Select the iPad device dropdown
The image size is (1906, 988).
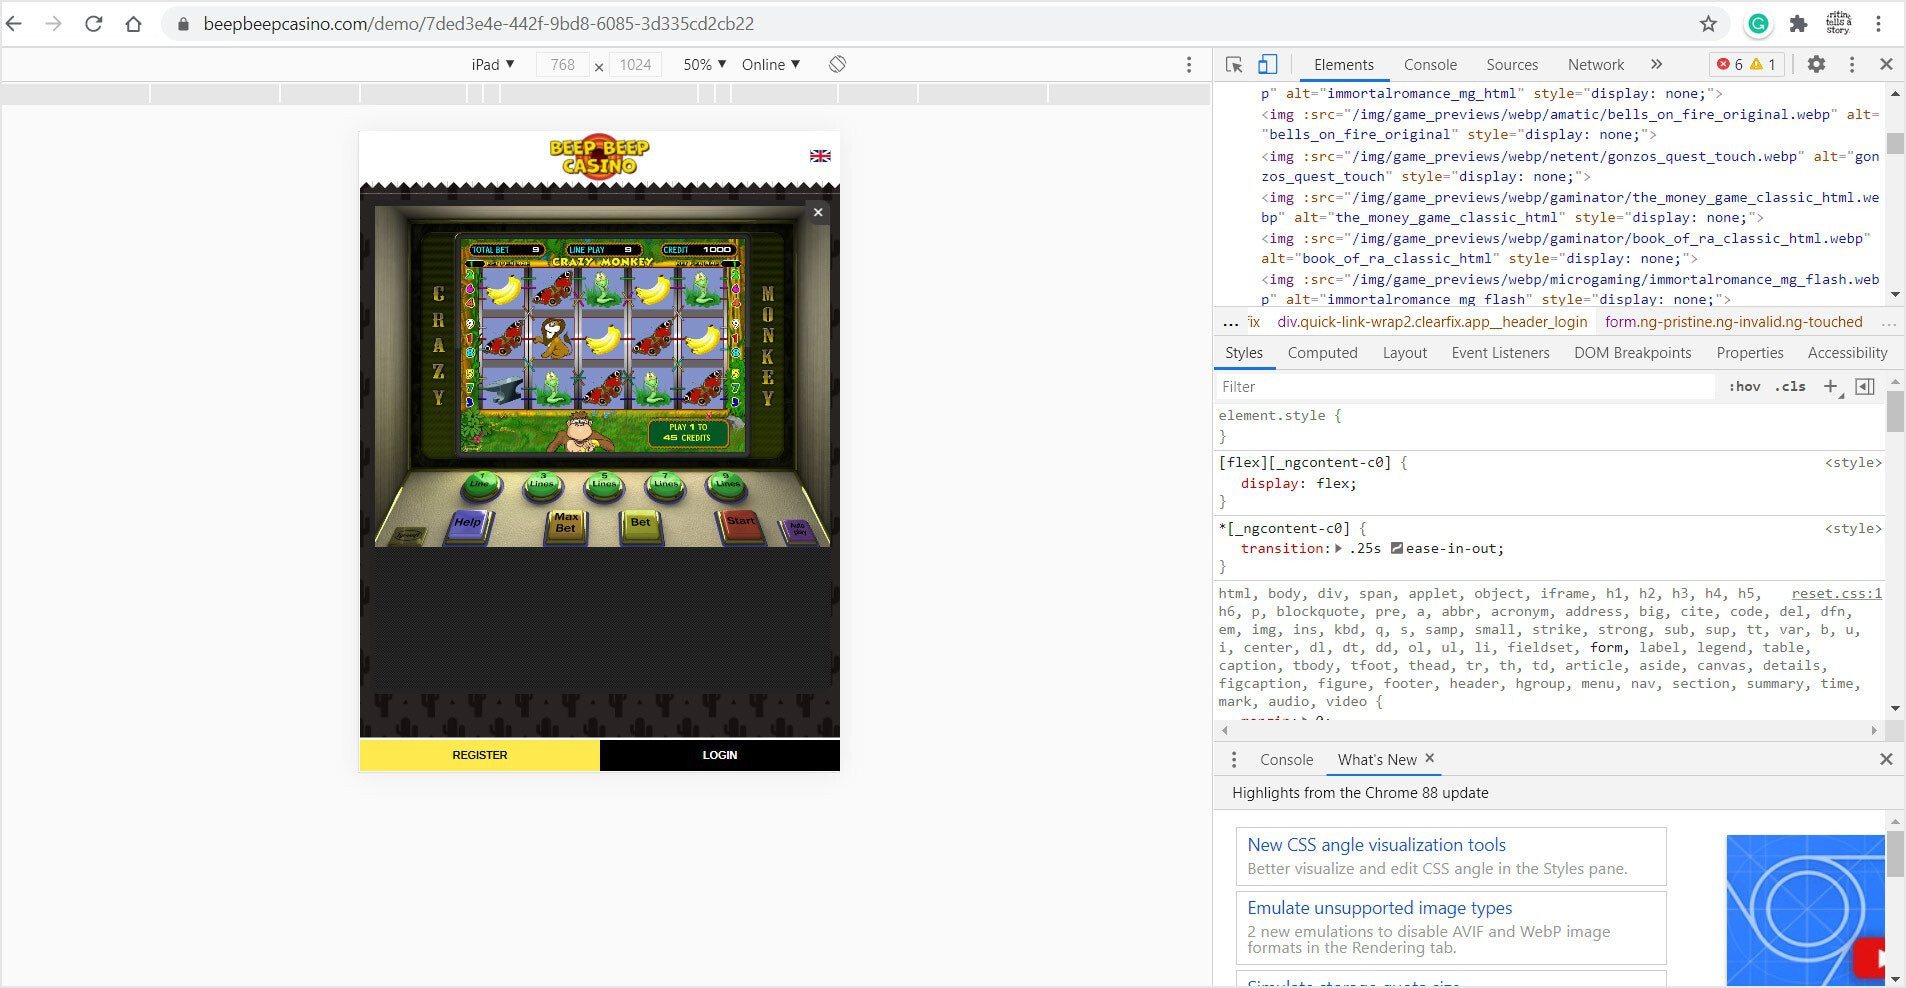coord(493,64)
